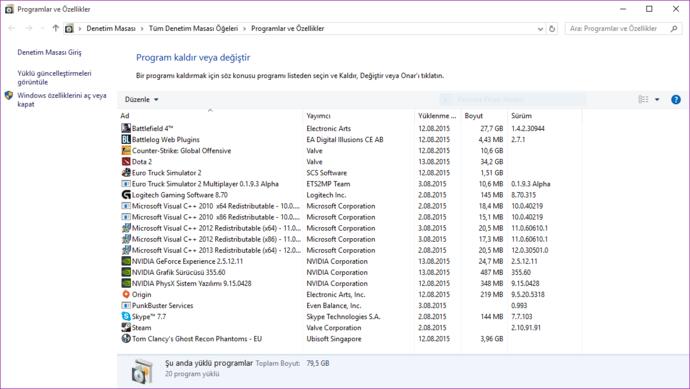Viewport: 690px width, 389px height.
Task: Change the list view icon button
Action: point(643,99)
